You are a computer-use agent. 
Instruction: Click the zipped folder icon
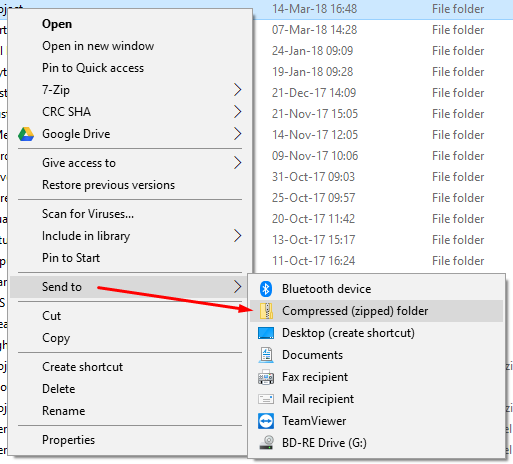(266, 311)
